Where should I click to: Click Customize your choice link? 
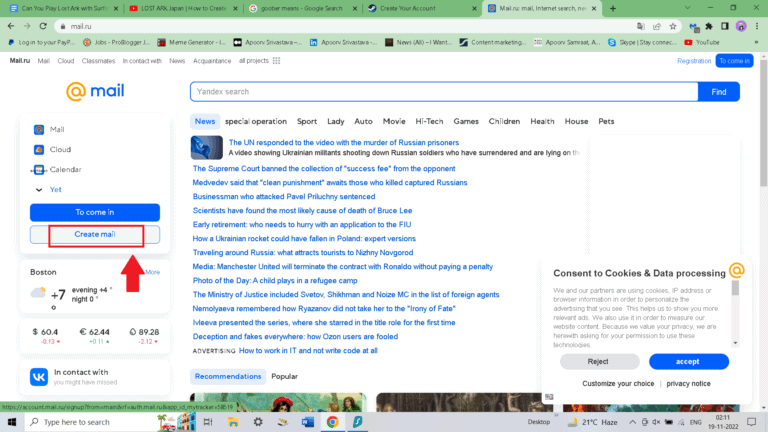click(618, 384)
